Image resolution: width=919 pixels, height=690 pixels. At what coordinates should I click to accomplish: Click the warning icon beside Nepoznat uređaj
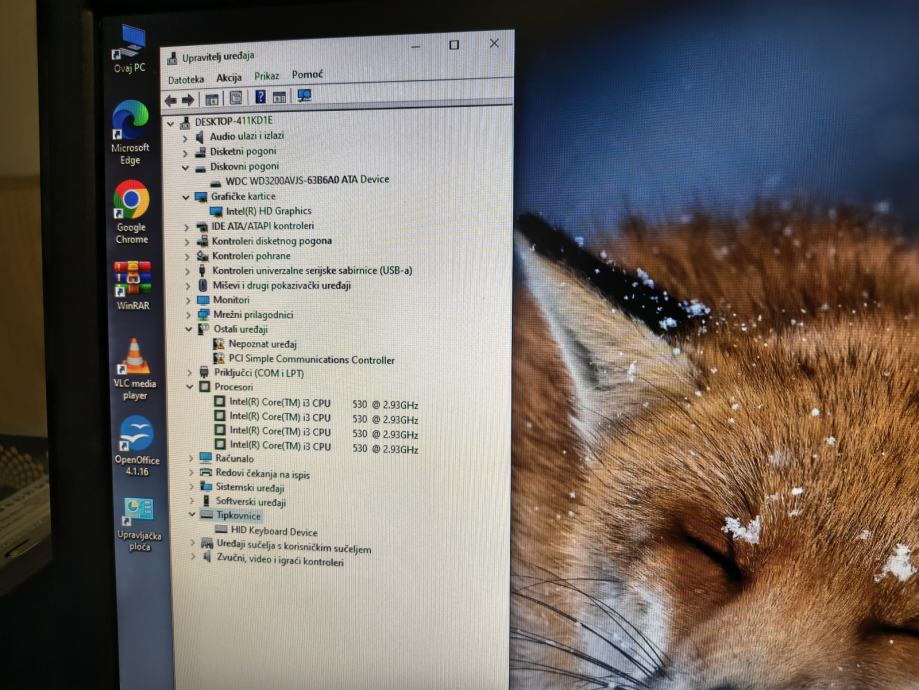click(219, 344)
